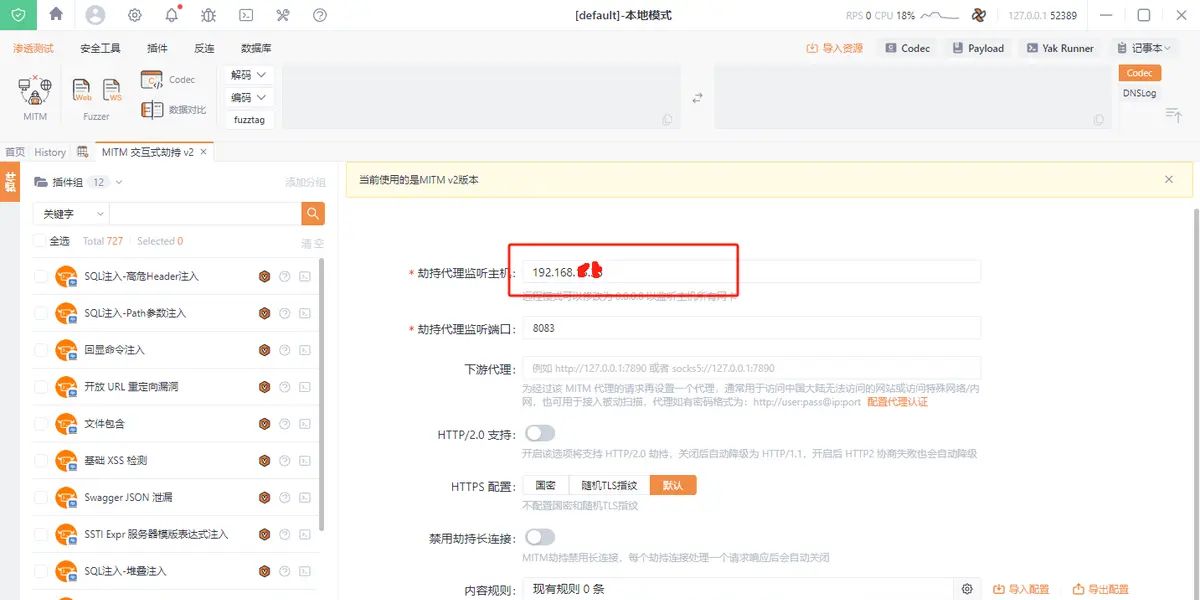Image resolution: width=1200 pixels, height=600 pixels.
Task: Switch to the History tab
Action: coord(50,152)
